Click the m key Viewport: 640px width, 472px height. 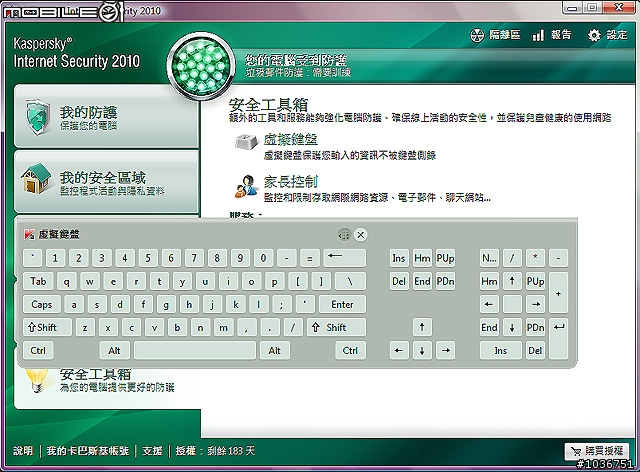coord(223,327)
